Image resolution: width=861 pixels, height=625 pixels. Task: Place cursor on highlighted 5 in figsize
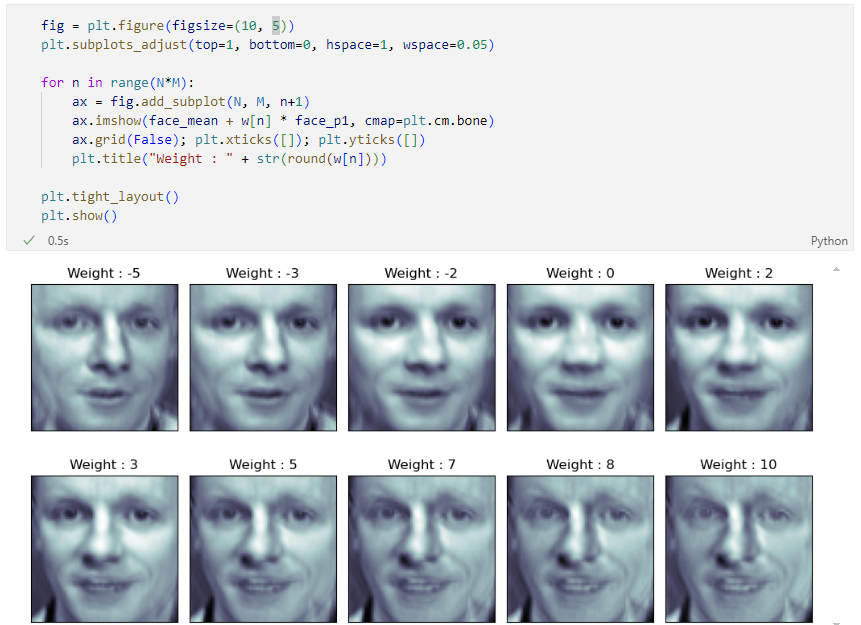(276, 26)
